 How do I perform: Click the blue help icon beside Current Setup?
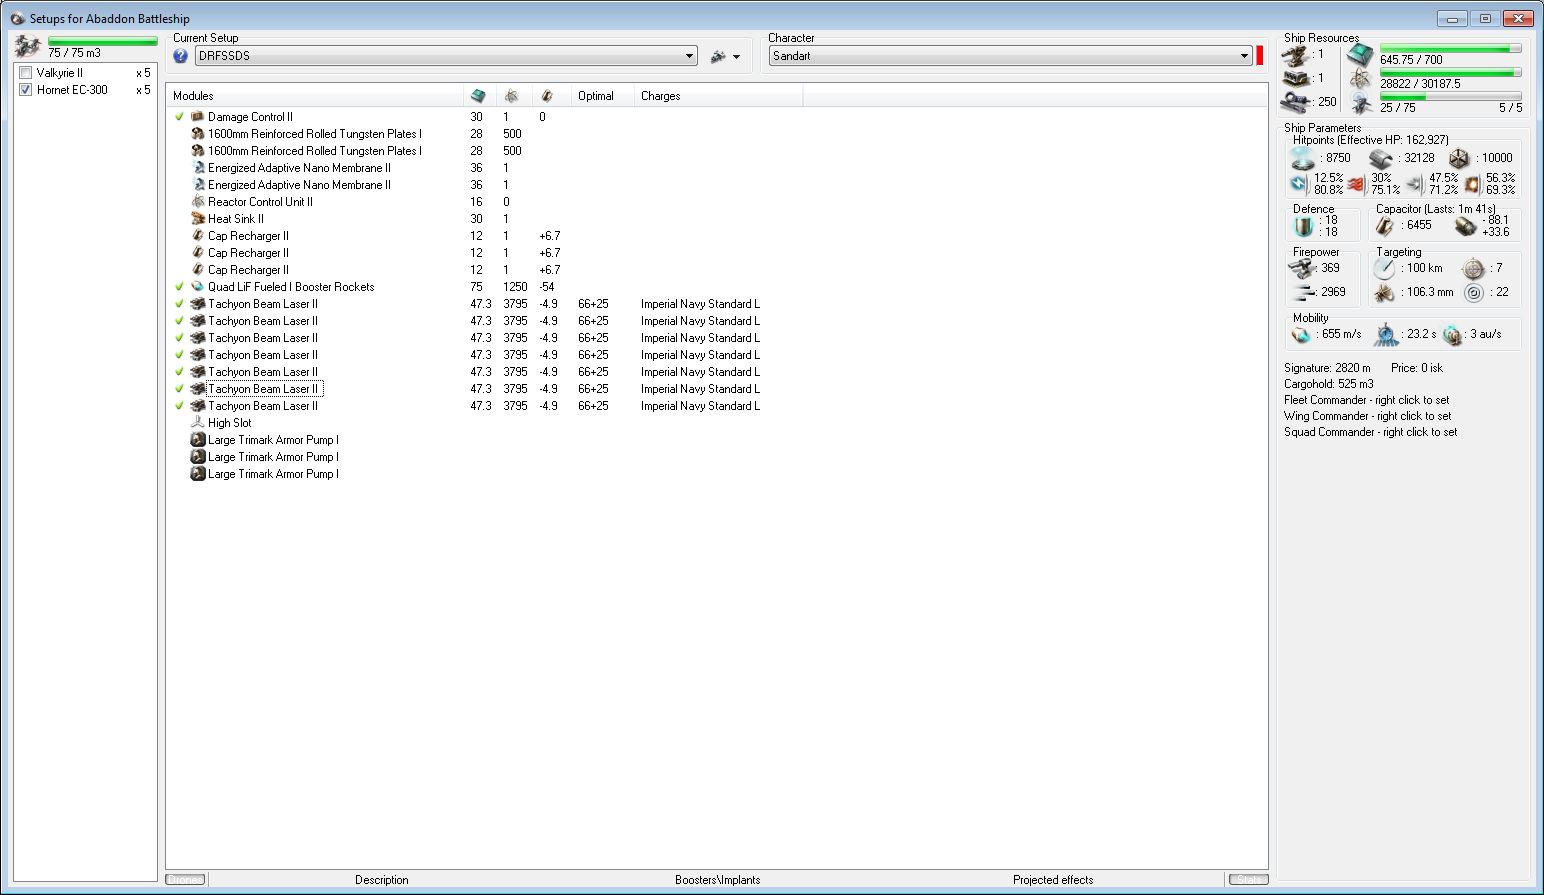[x=181, y=56]
